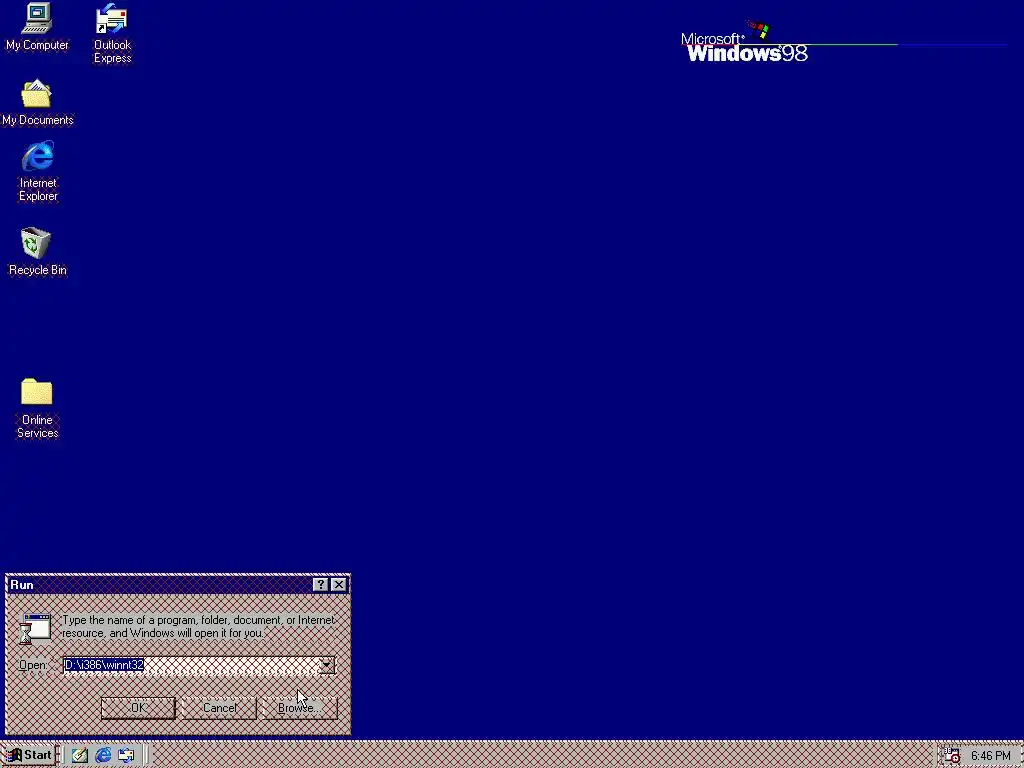Screen dimensions: 1024x768
Task: Click the Run dialog help question-mark button
Action: [x=320, y=584]
